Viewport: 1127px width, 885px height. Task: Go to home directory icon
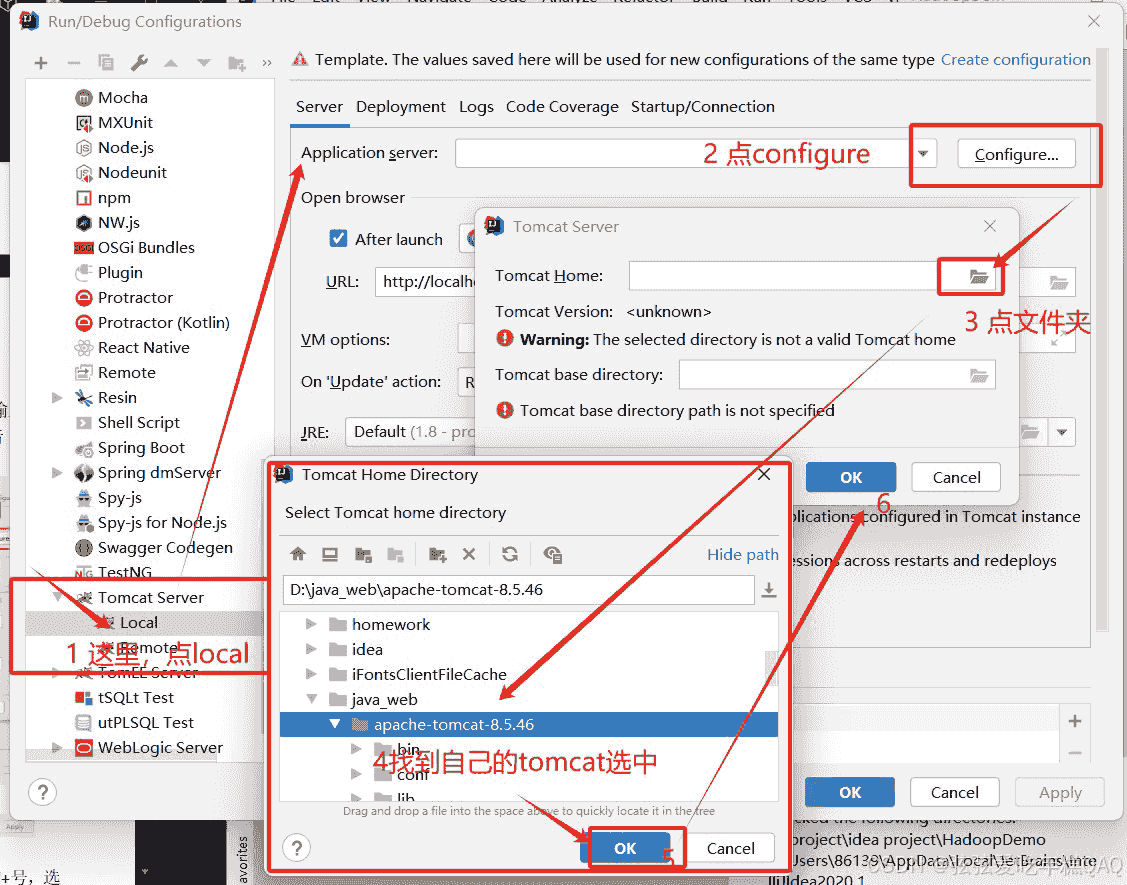point(298,554)
